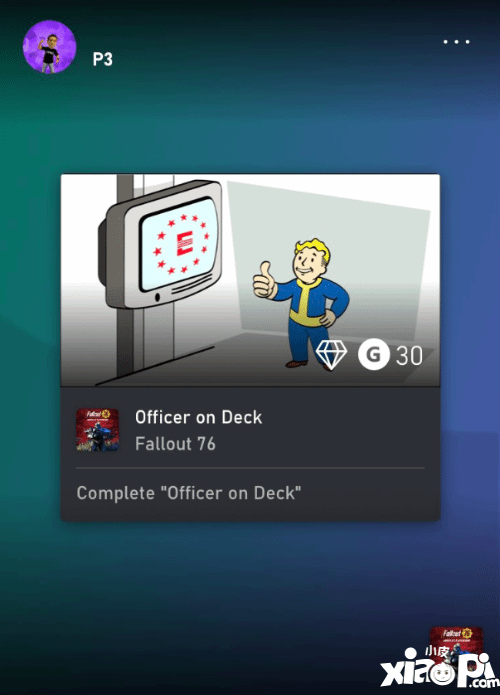Select the Officer on Deck achievement title
Screen dimensions: 500x695
(x=199, y=417)
